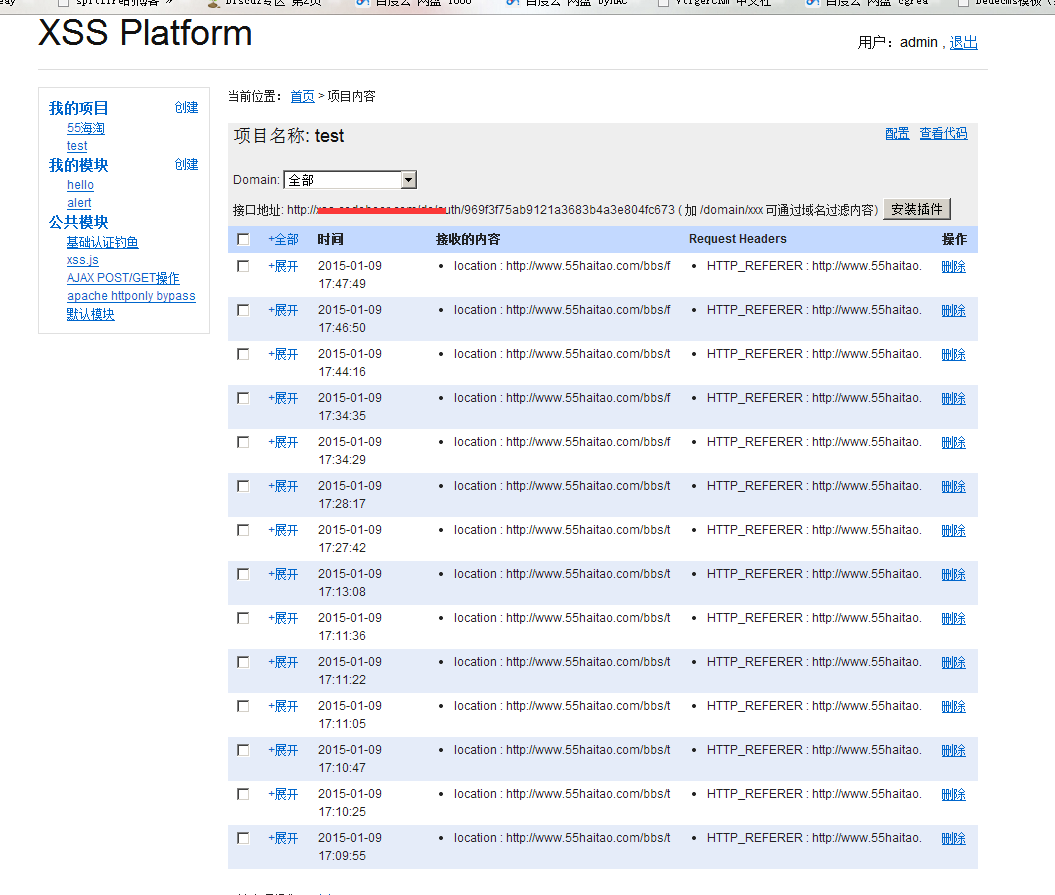This screenshot has width=1055, height=895.
Task: Delete the 17:44:16 record
Action: click(x=953, y=355)
